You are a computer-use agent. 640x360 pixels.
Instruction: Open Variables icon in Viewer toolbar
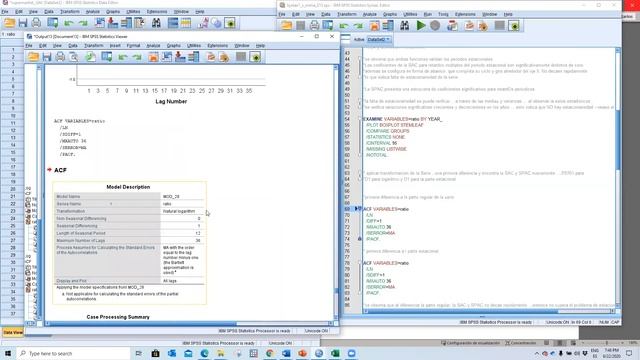click(x=193, y=57)
